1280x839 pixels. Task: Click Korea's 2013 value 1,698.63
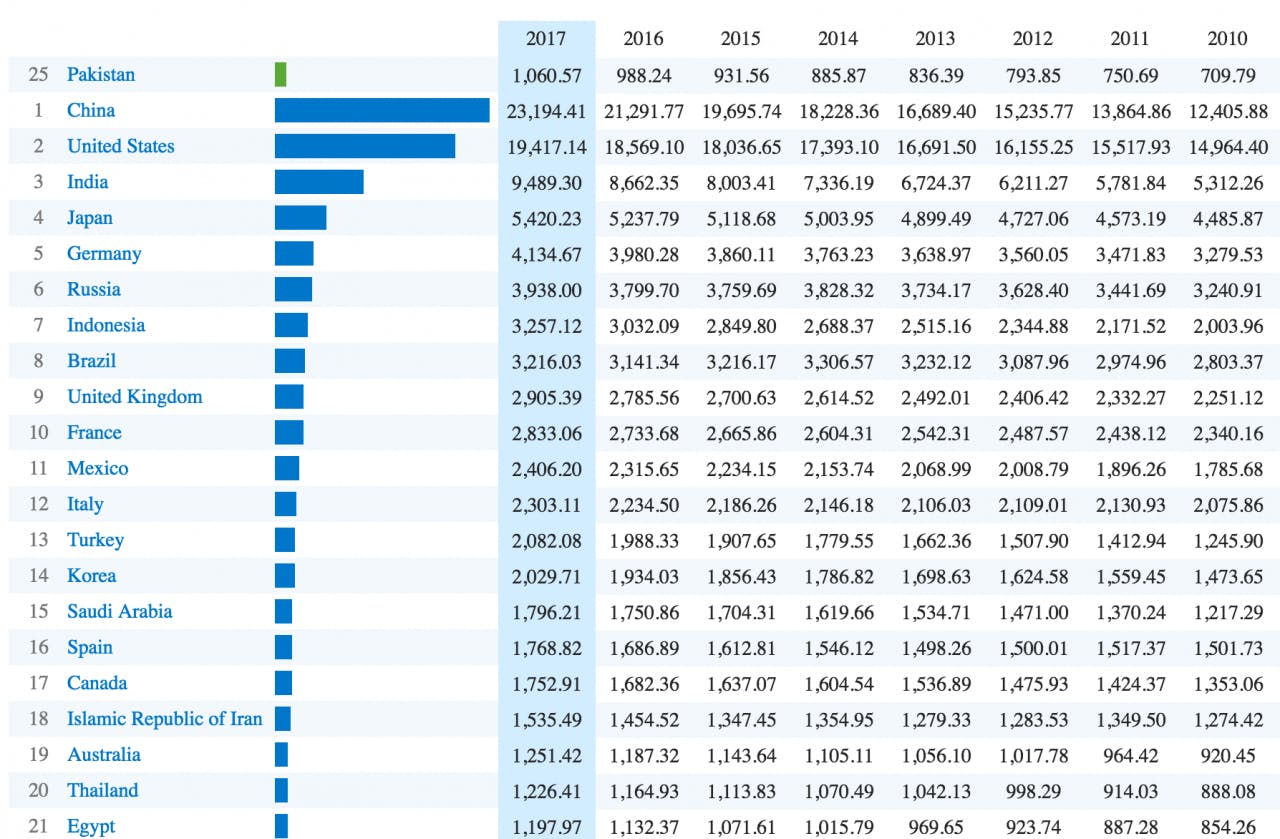pos(935,576)
